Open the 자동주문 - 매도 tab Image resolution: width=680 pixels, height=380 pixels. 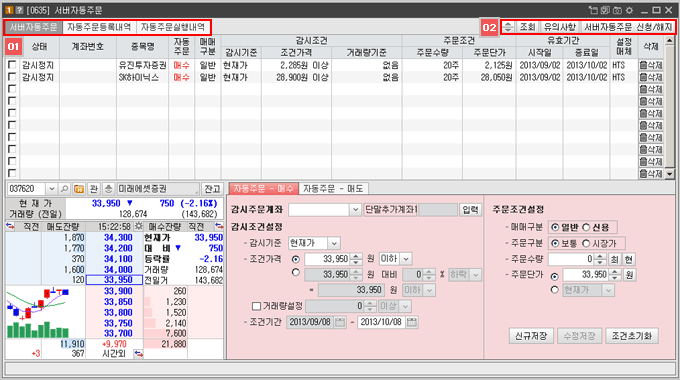click(333, 189)
